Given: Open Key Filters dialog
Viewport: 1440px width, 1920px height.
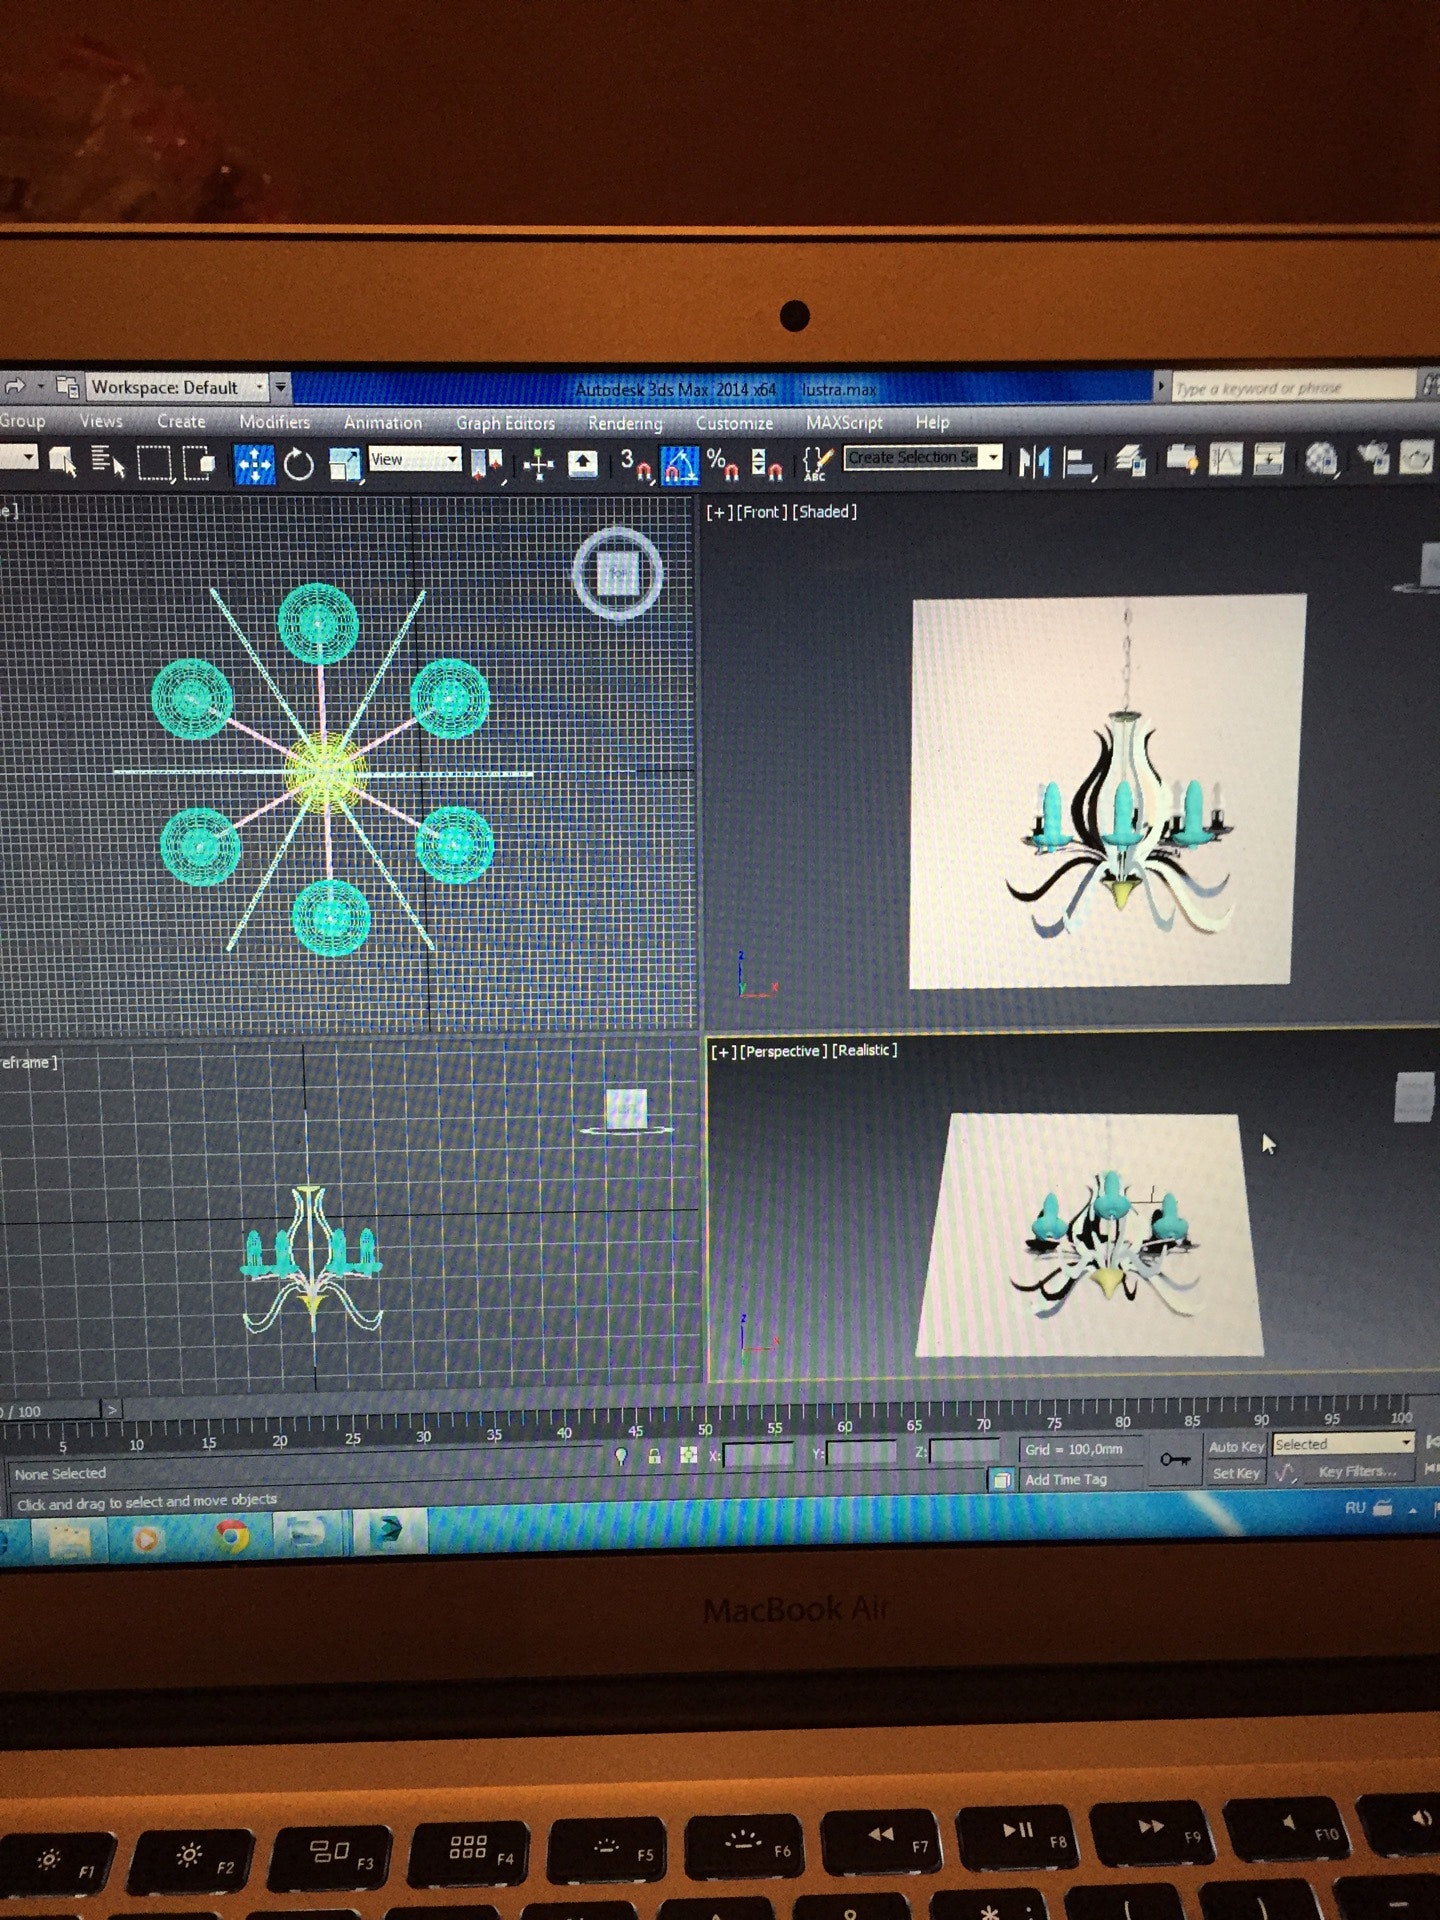Looking at the screenshot, I should point(1357,1471).
